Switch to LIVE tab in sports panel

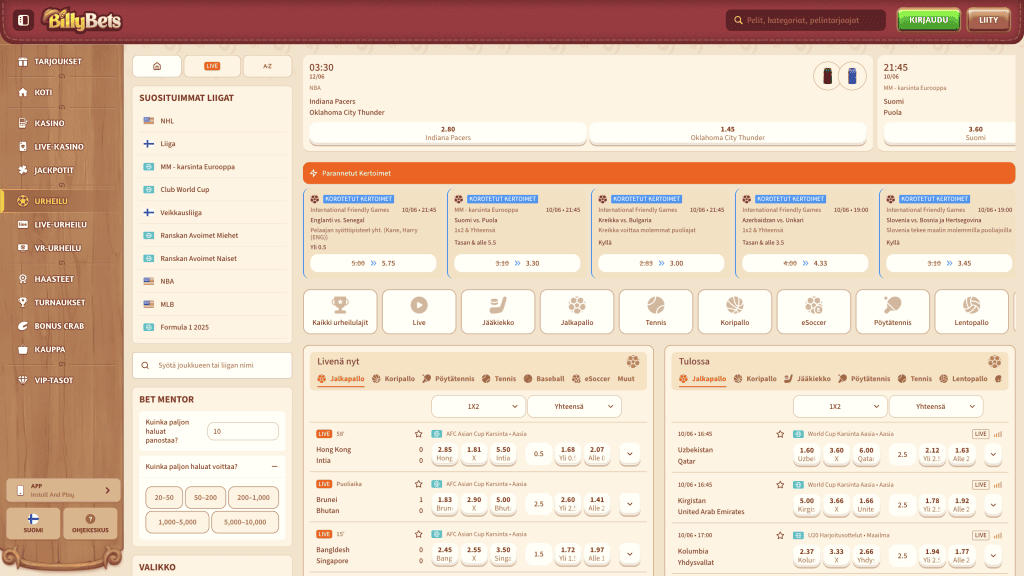tap(212, 66)
